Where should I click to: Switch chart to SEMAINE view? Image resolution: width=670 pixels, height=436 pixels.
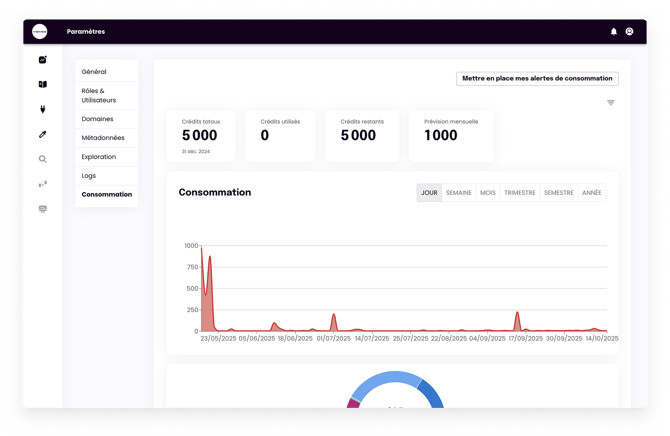(x=459, y=193)
